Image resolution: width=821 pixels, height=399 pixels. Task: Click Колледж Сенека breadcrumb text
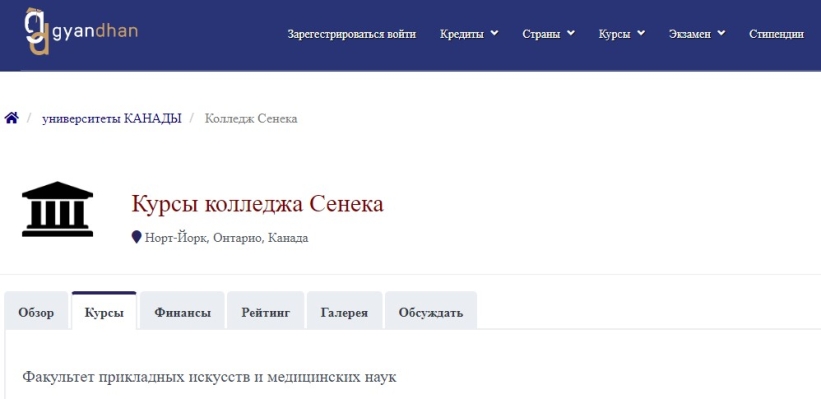[x=251, y=119]
